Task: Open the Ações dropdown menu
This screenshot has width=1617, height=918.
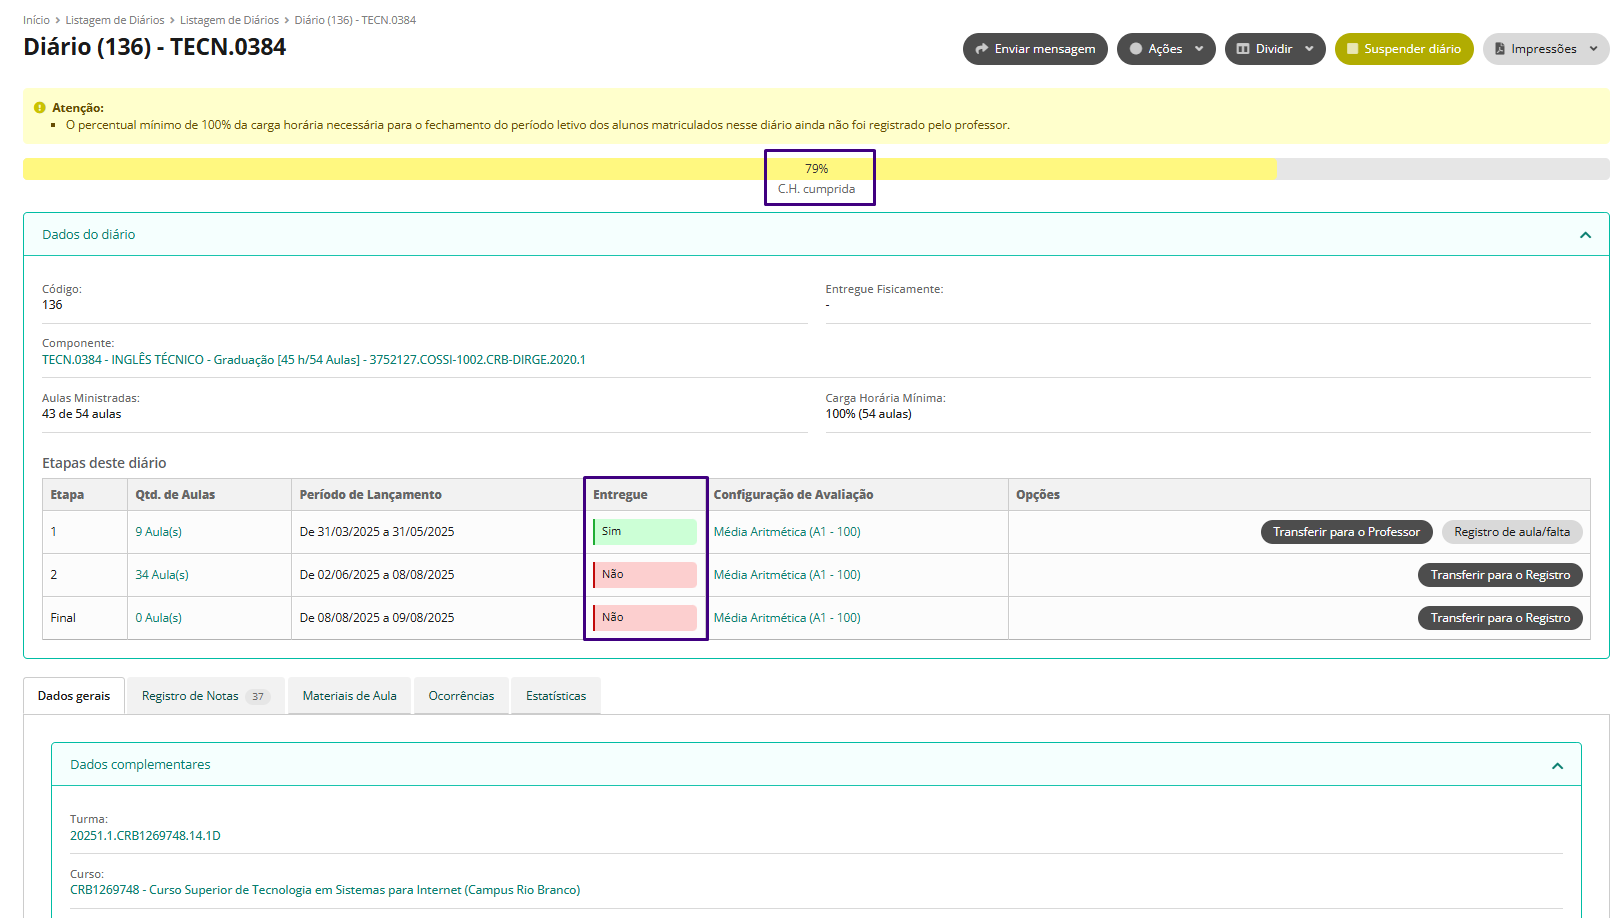Action: point(1166,49)
